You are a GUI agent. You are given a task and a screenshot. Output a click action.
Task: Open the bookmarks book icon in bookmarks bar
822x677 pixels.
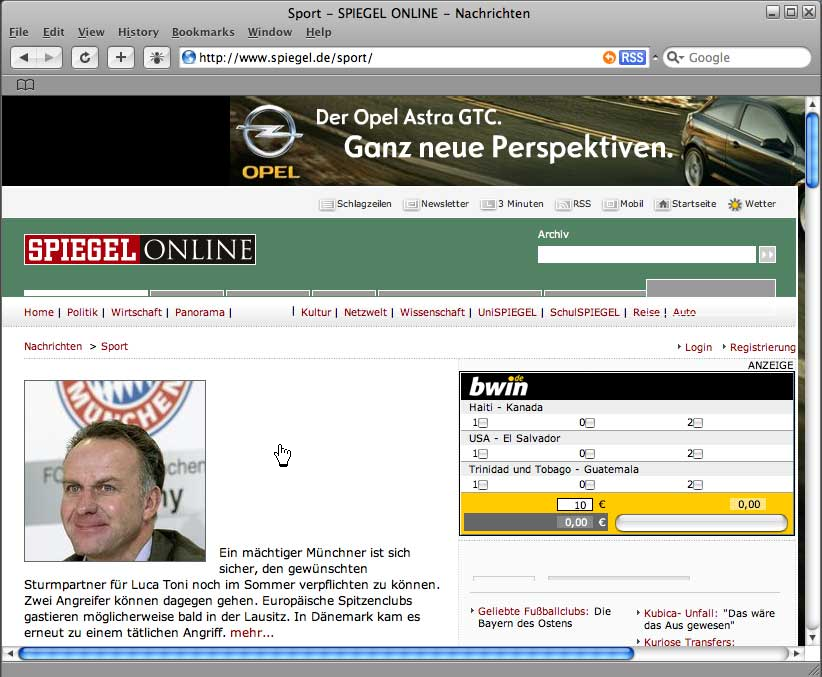tap(26, 84)
